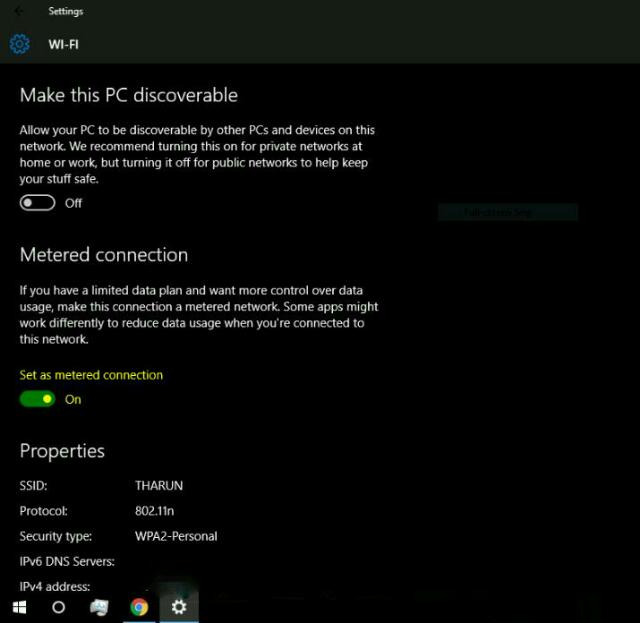Screen dimensions: 640x623
Task: Enable the Make this PC discoverable switch
Action: [38, 203]
